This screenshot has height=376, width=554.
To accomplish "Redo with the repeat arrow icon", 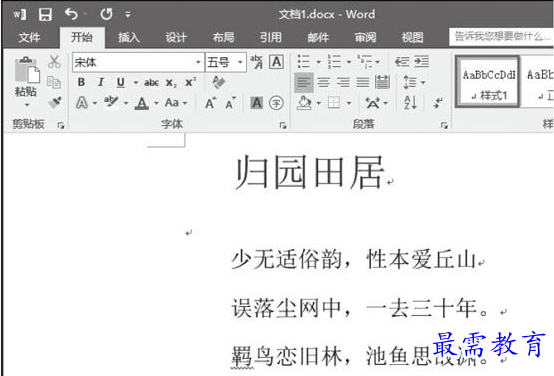I will 106,14.
